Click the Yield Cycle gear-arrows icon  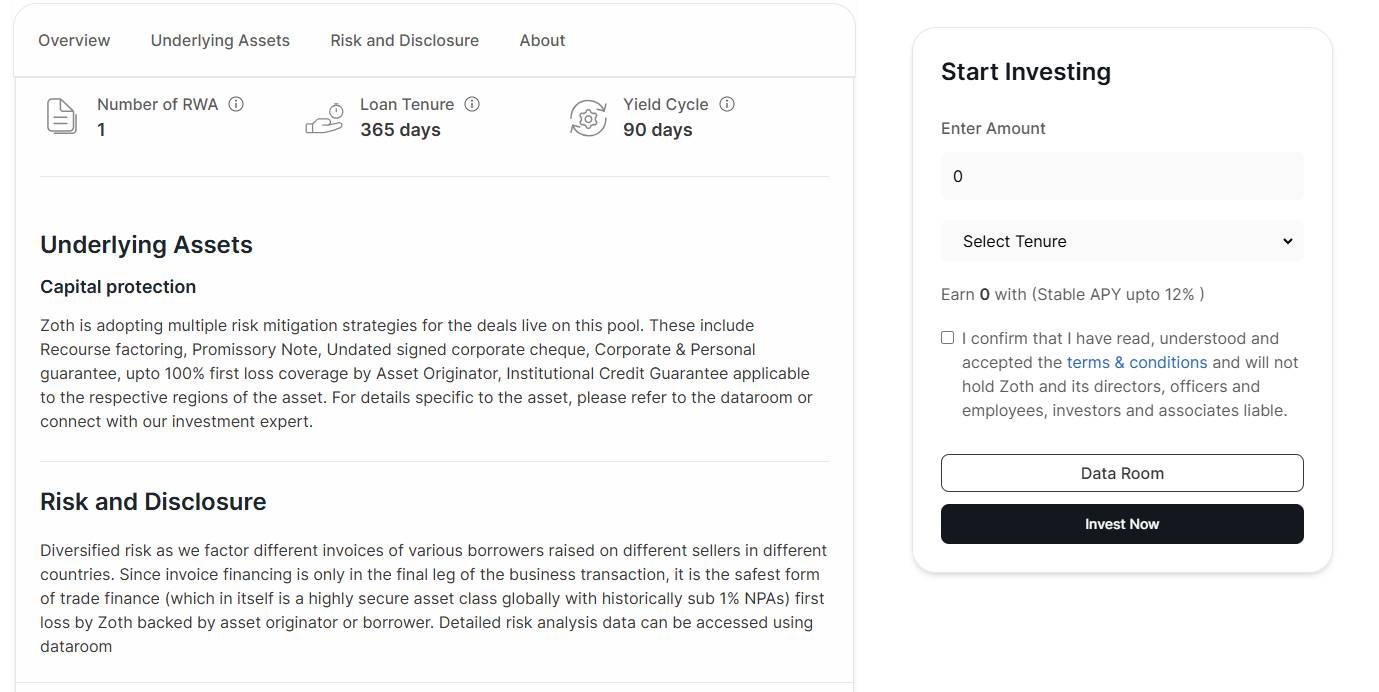click(588, 118)
